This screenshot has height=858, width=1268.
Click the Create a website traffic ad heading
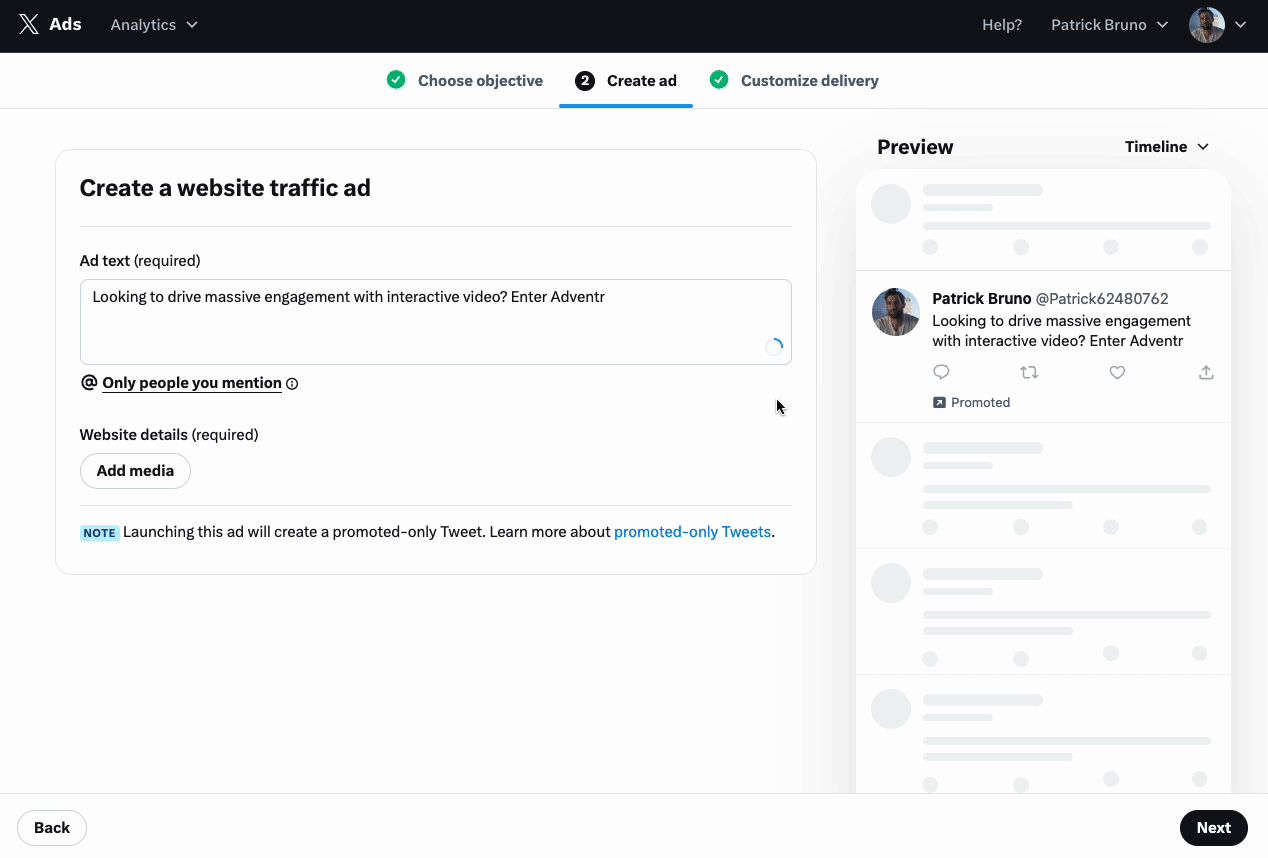[x=225, y=188]
